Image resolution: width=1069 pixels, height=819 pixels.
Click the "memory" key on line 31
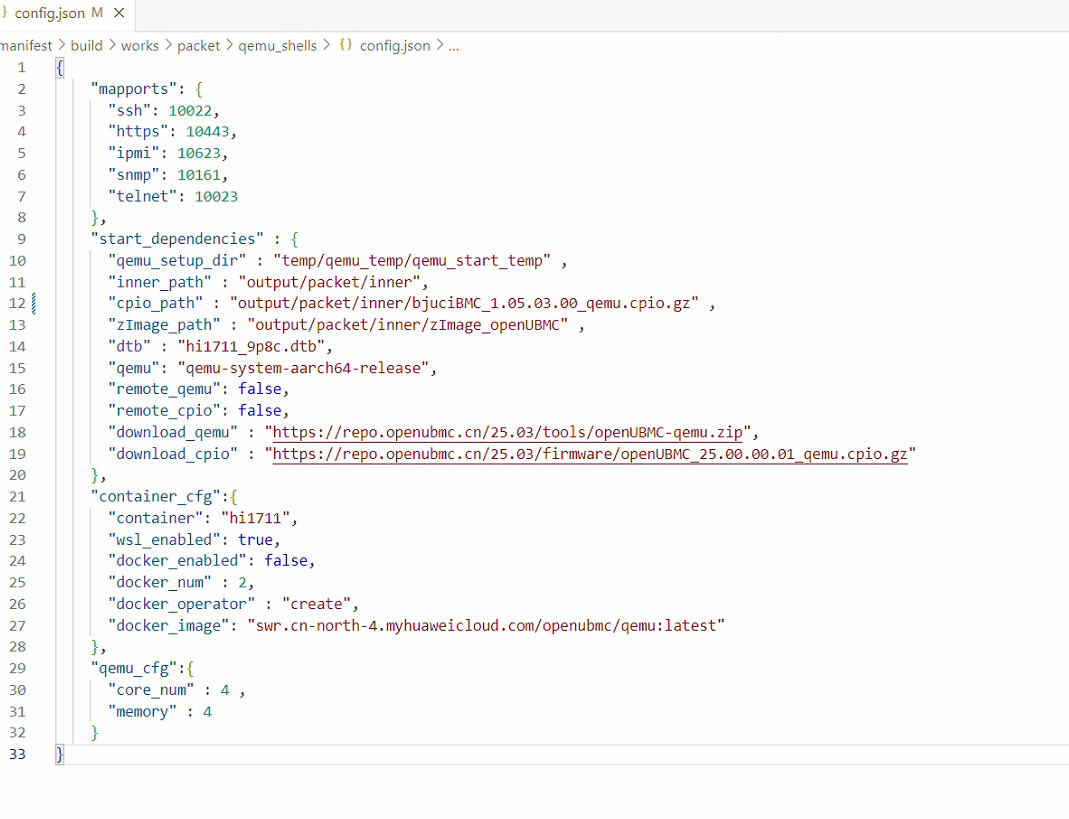[x=142, y=712]
